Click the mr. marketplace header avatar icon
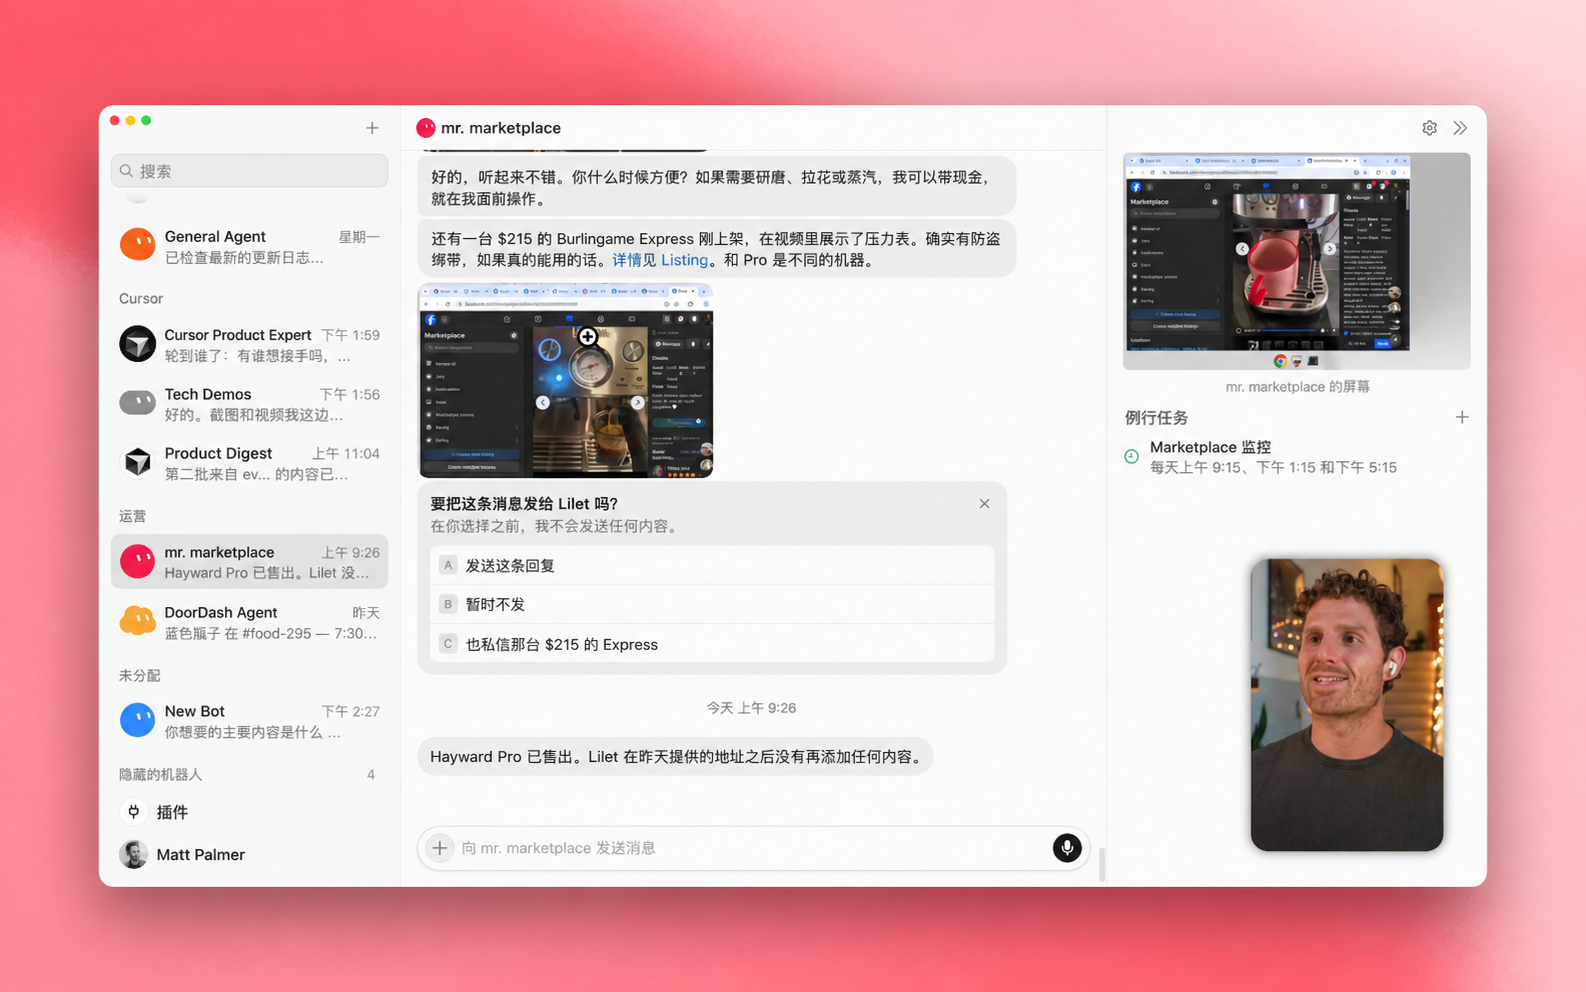 click(426, 128)
